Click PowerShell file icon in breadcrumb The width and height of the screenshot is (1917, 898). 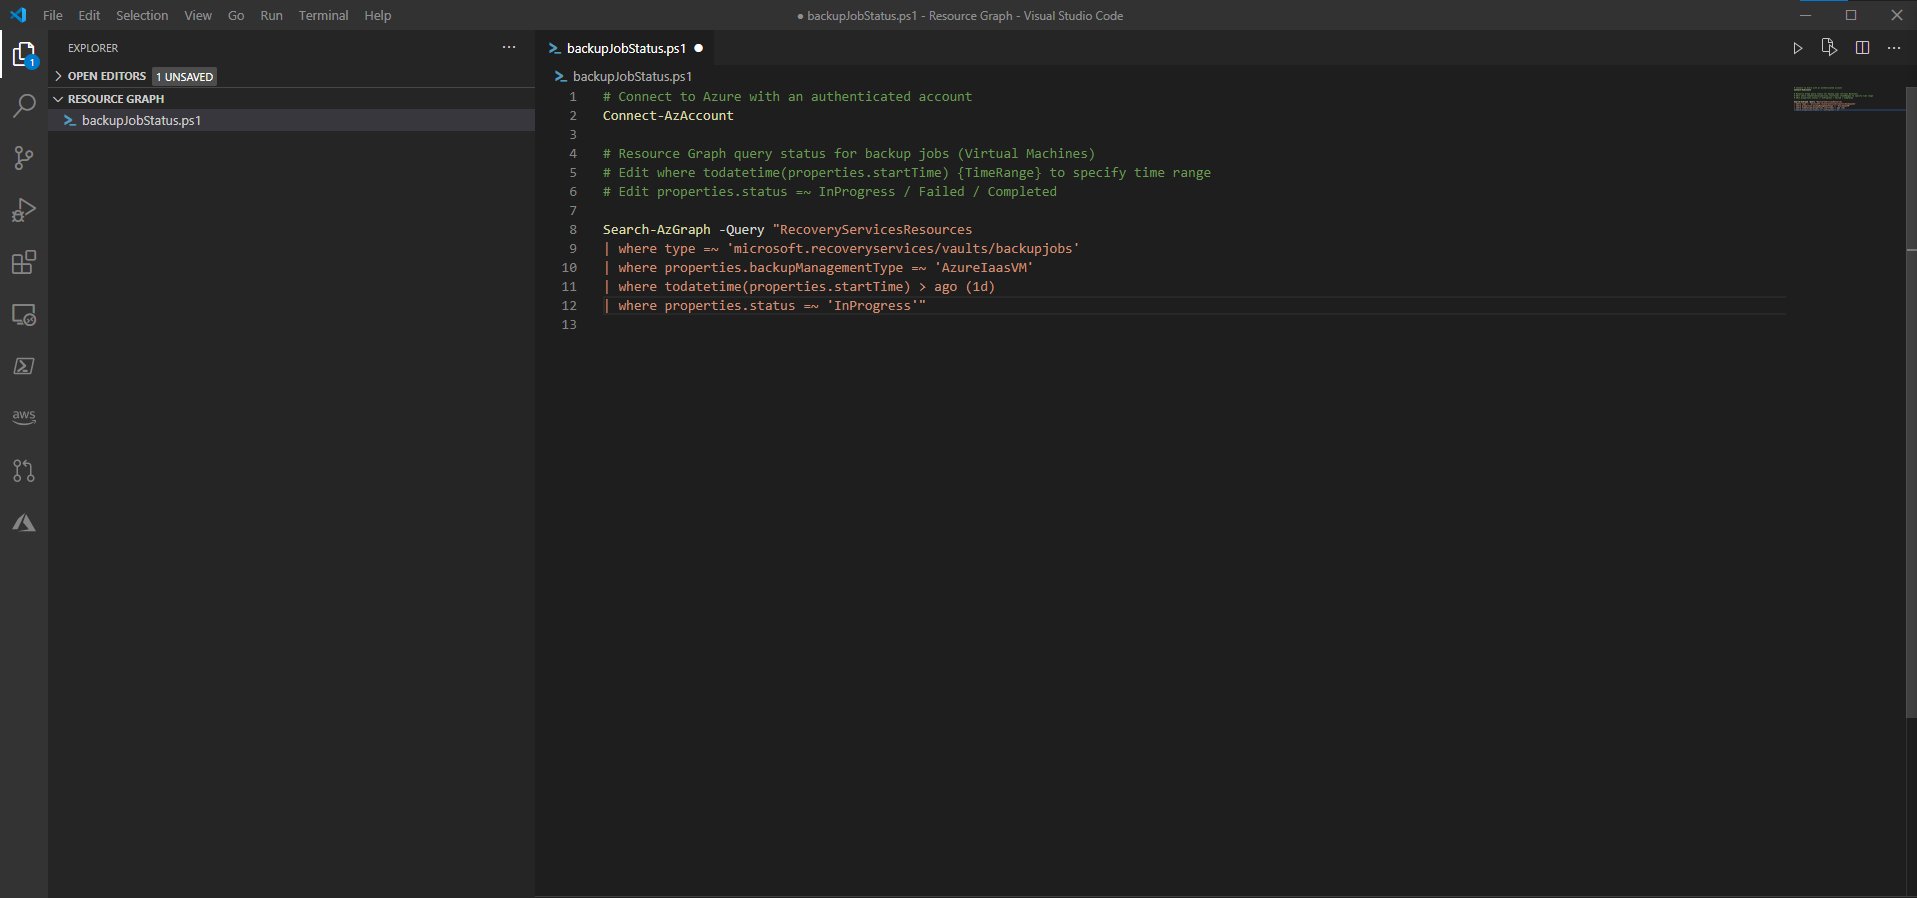pos(561,76)
